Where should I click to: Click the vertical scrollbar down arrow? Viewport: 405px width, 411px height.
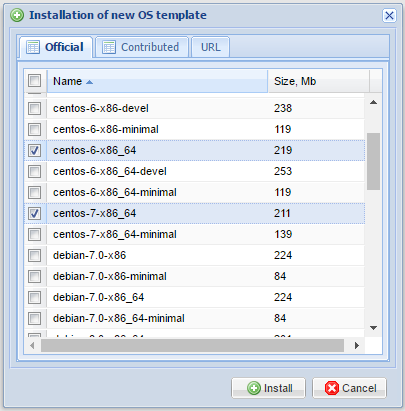pyautogui.click(x=373, y=328)
